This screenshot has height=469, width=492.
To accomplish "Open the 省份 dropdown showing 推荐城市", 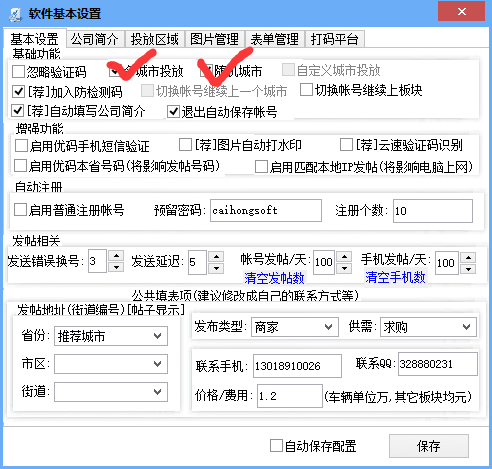I will 111,336.
